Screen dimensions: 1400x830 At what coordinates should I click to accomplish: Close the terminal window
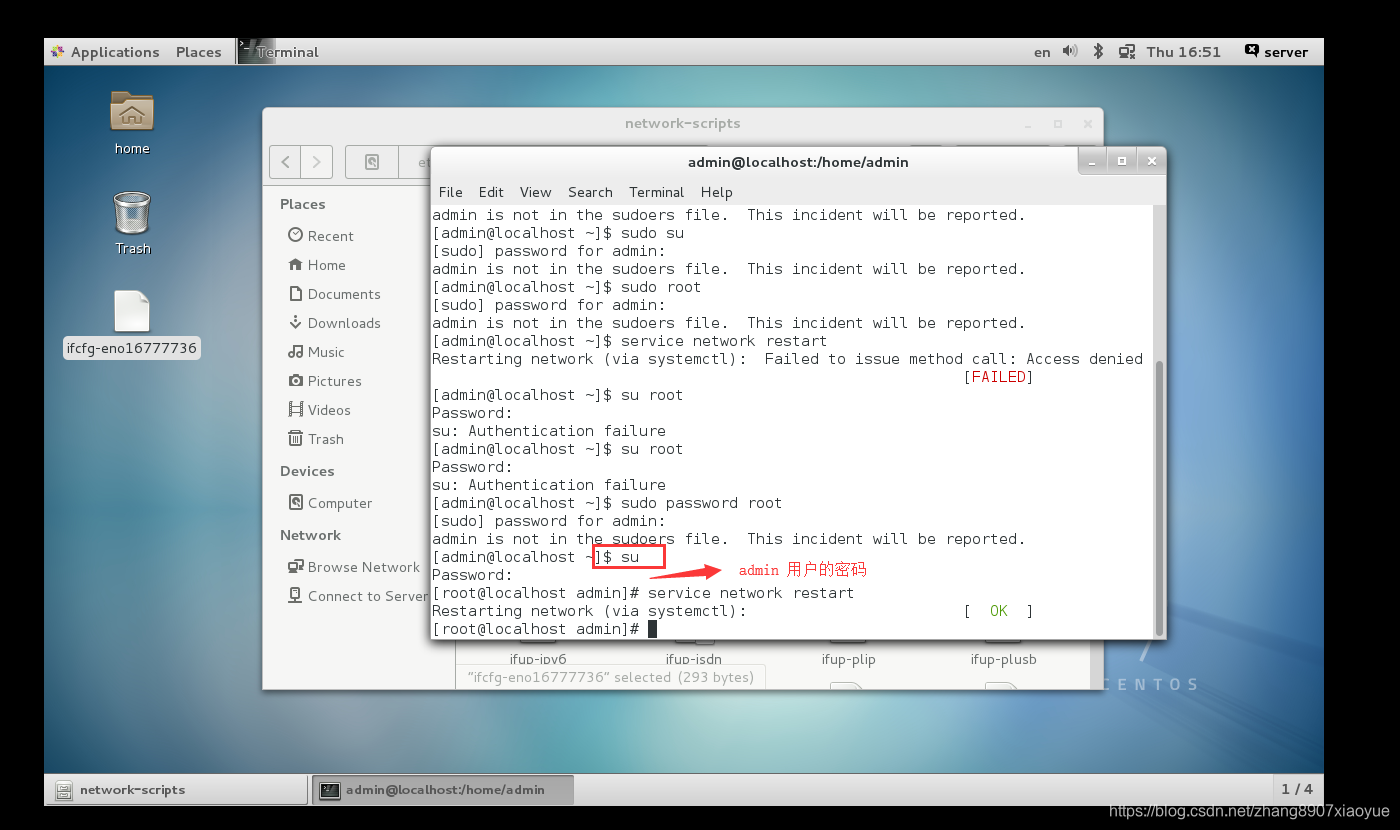(x=1151, y=161)
